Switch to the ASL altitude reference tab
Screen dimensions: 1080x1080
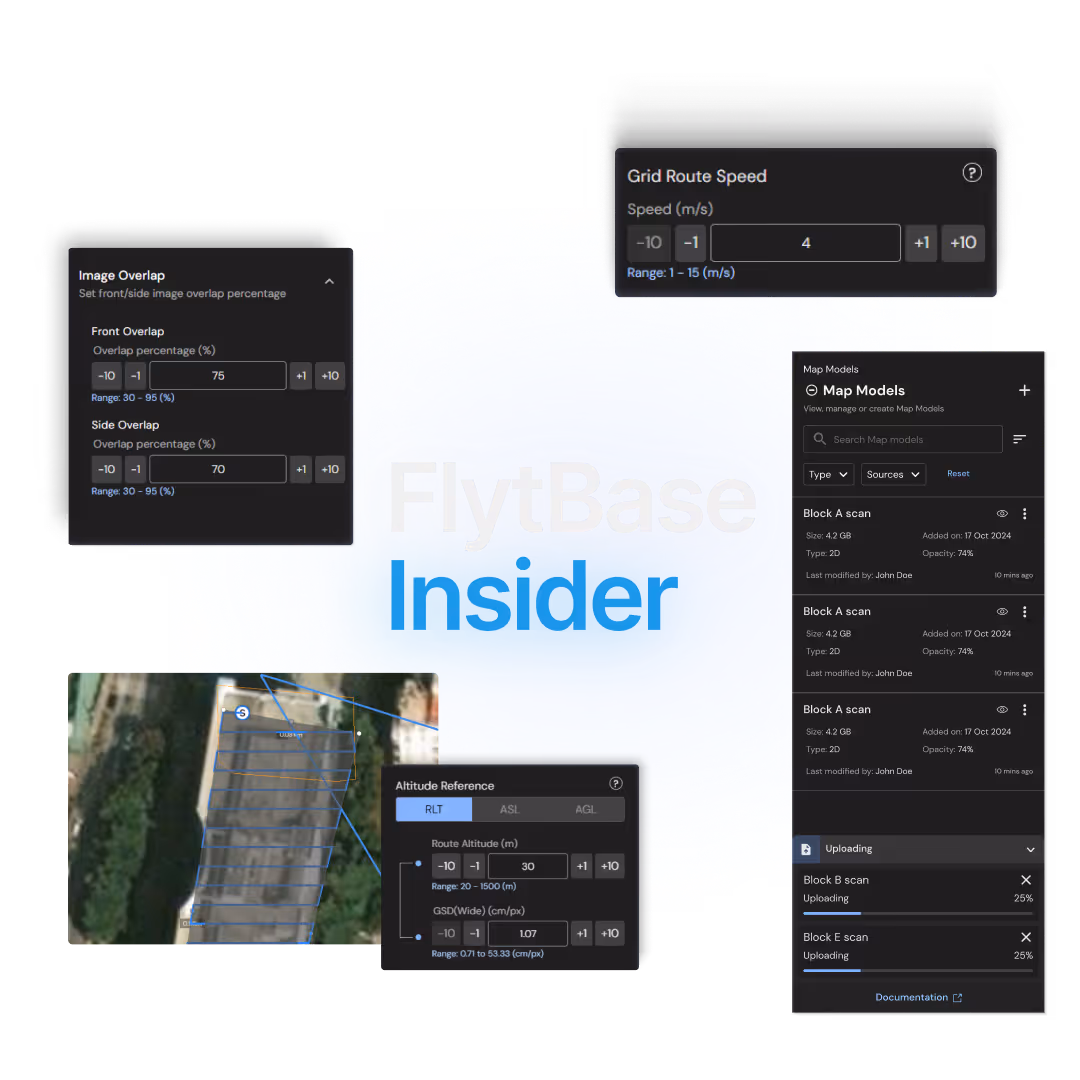coord(509,809)
